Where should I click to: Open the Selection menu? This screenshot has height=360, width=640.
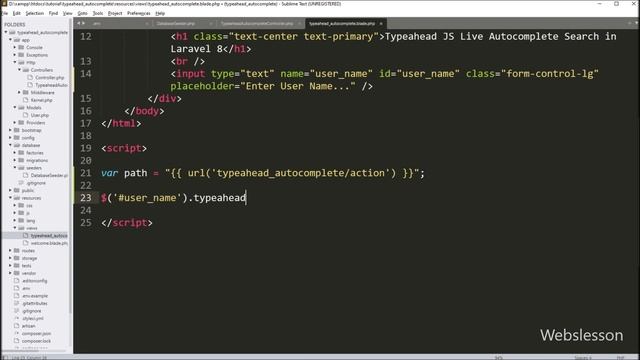(x=35, y=13)
